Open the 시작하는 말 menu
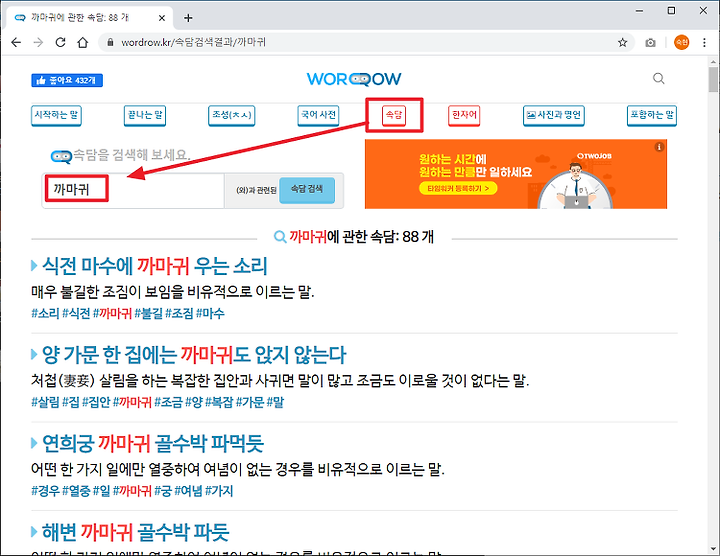This screenshot has height=556, width=720. pos(56,115)
